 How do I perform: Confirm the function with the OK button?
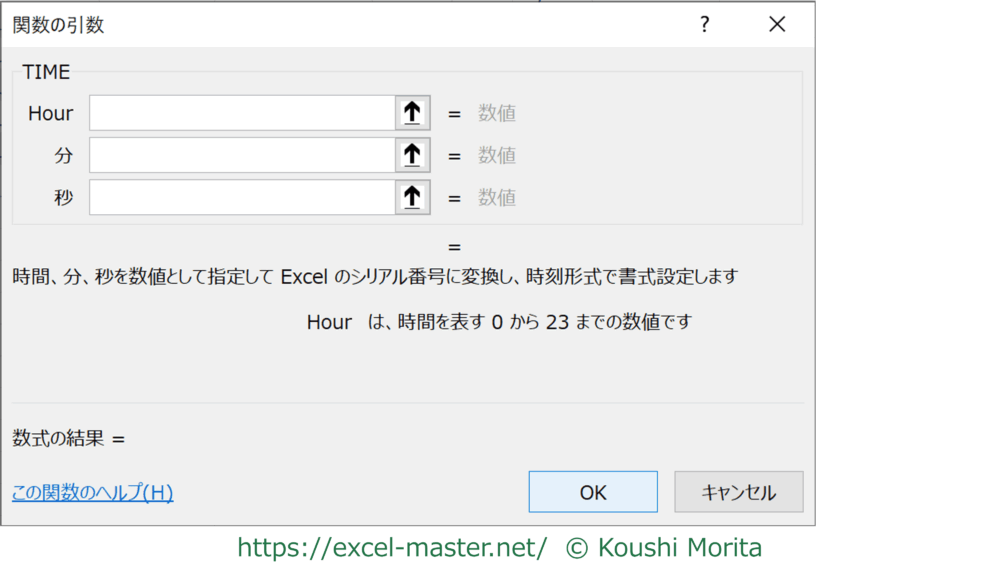click(x=593, y=492)
